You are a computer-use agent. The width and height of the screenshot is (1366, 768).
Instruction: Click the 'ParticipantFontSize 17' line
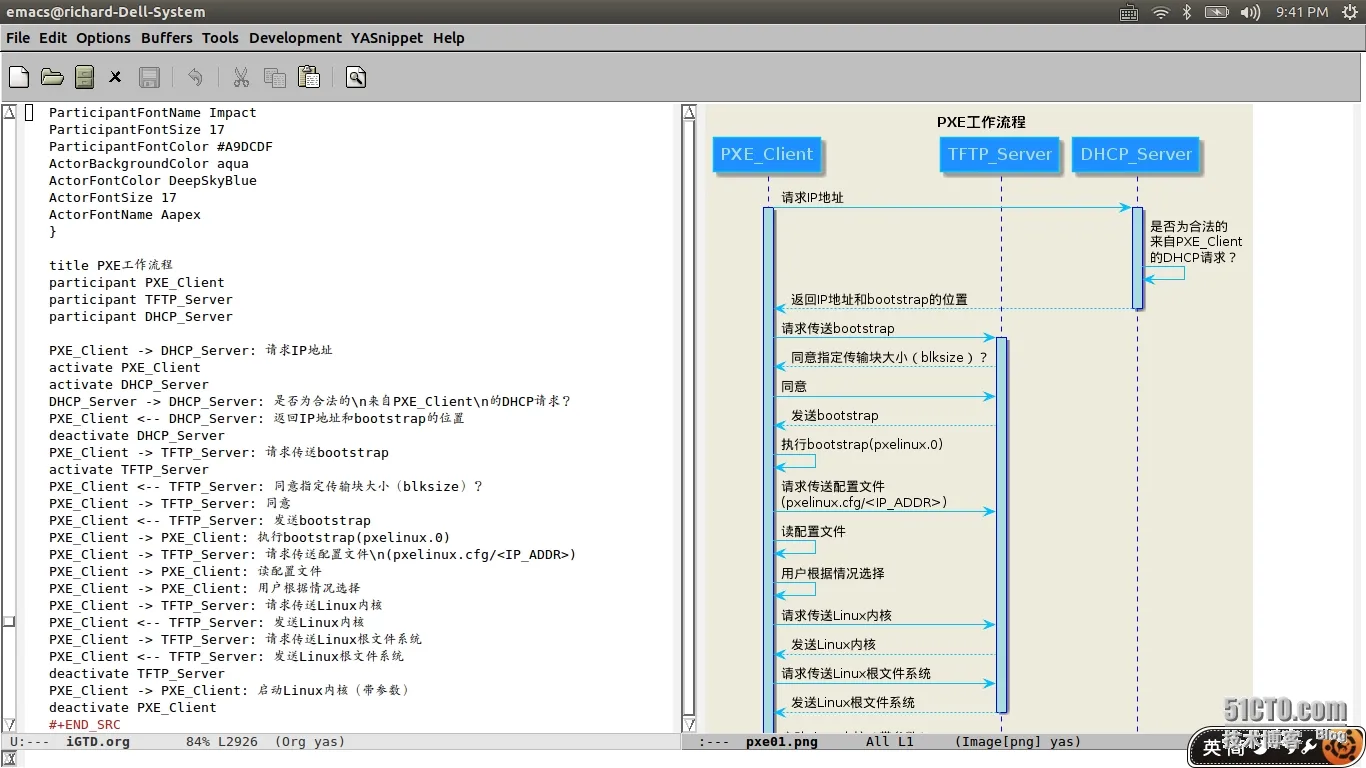tap(136, 130)
